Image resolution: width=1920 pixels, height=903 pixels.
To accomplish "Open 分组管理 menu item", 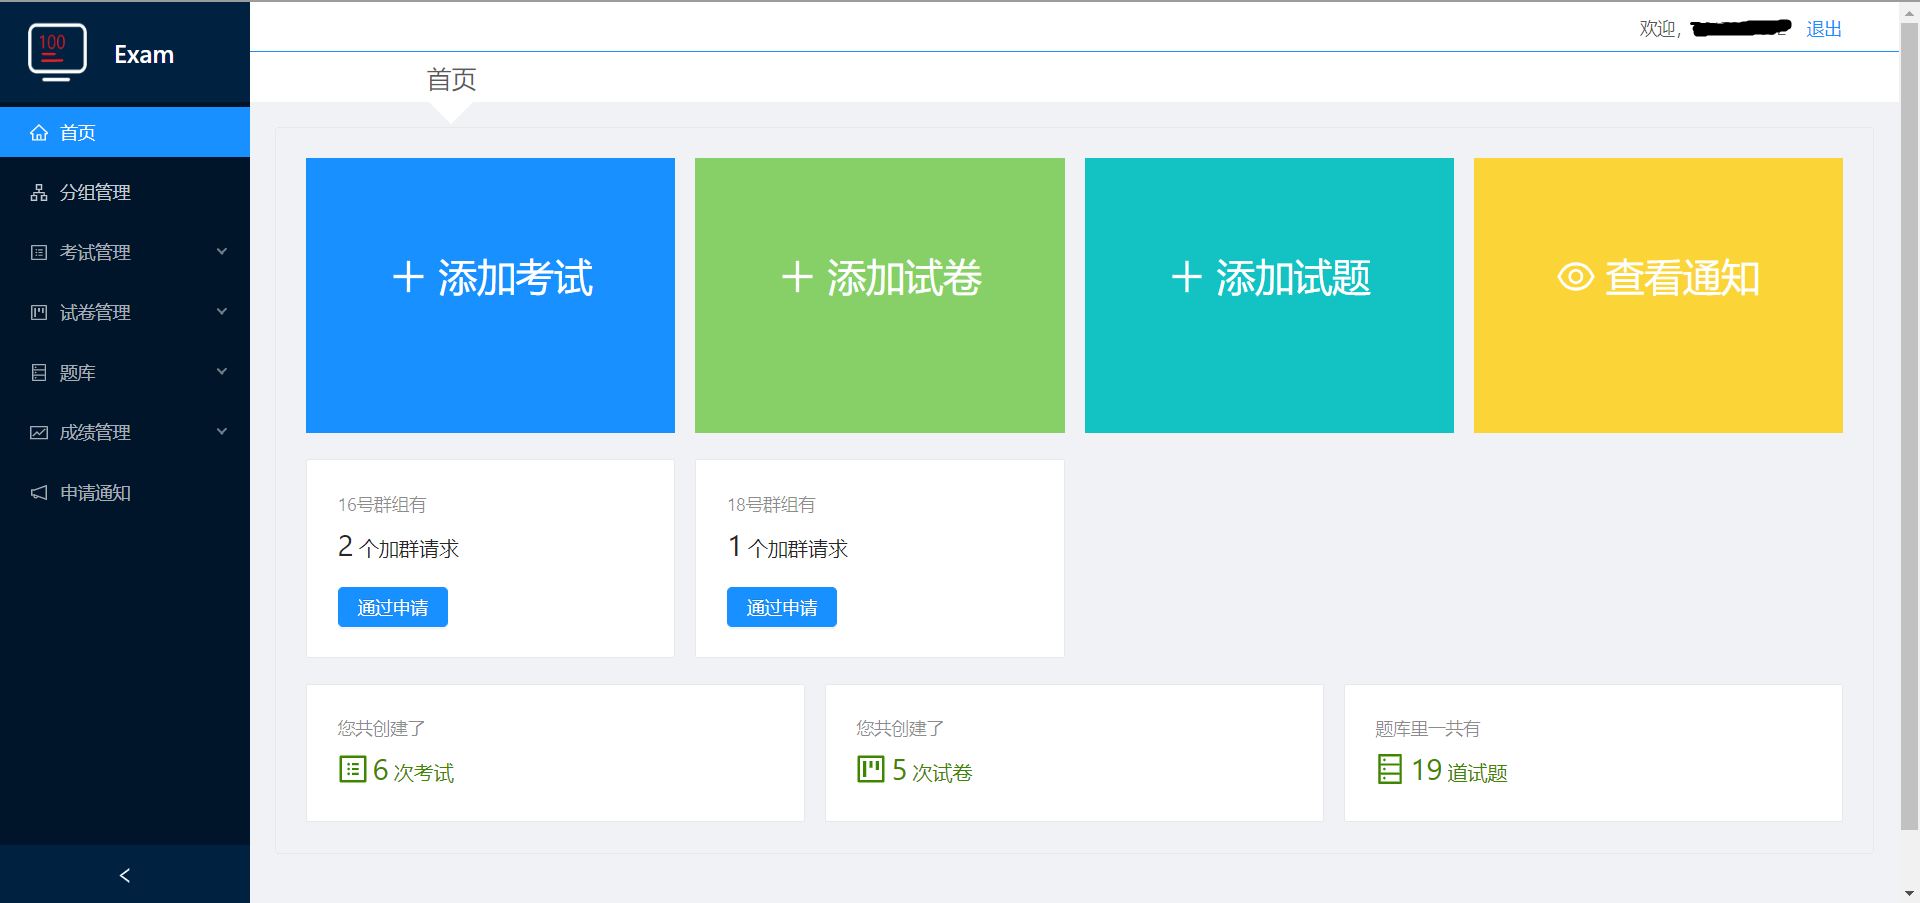I will point(125,192).
